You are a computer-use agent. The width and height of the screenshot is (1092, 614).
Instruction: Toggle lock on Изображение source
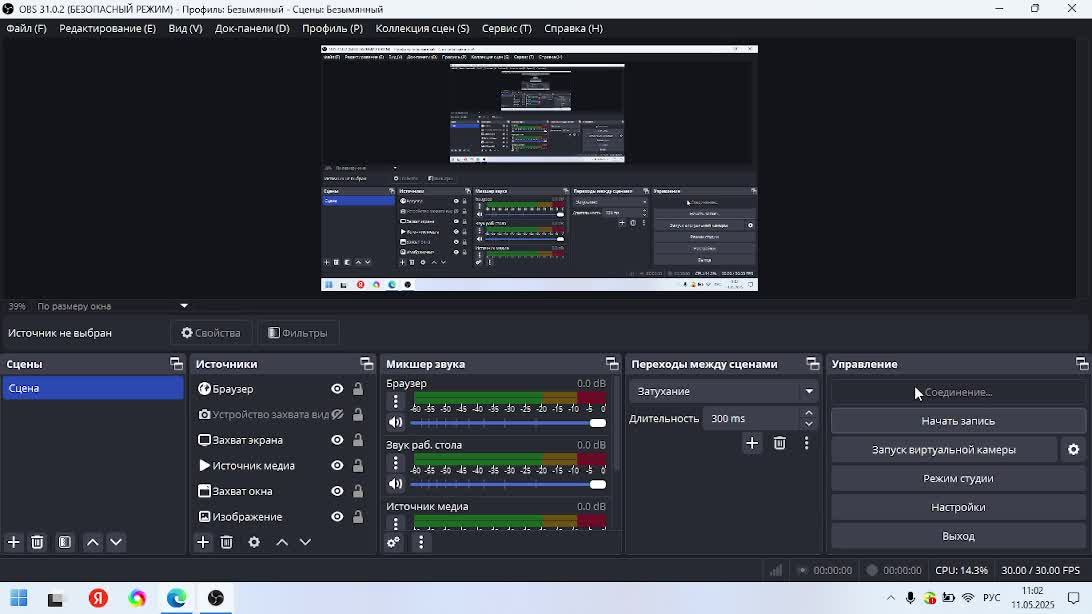coord(358,517)
